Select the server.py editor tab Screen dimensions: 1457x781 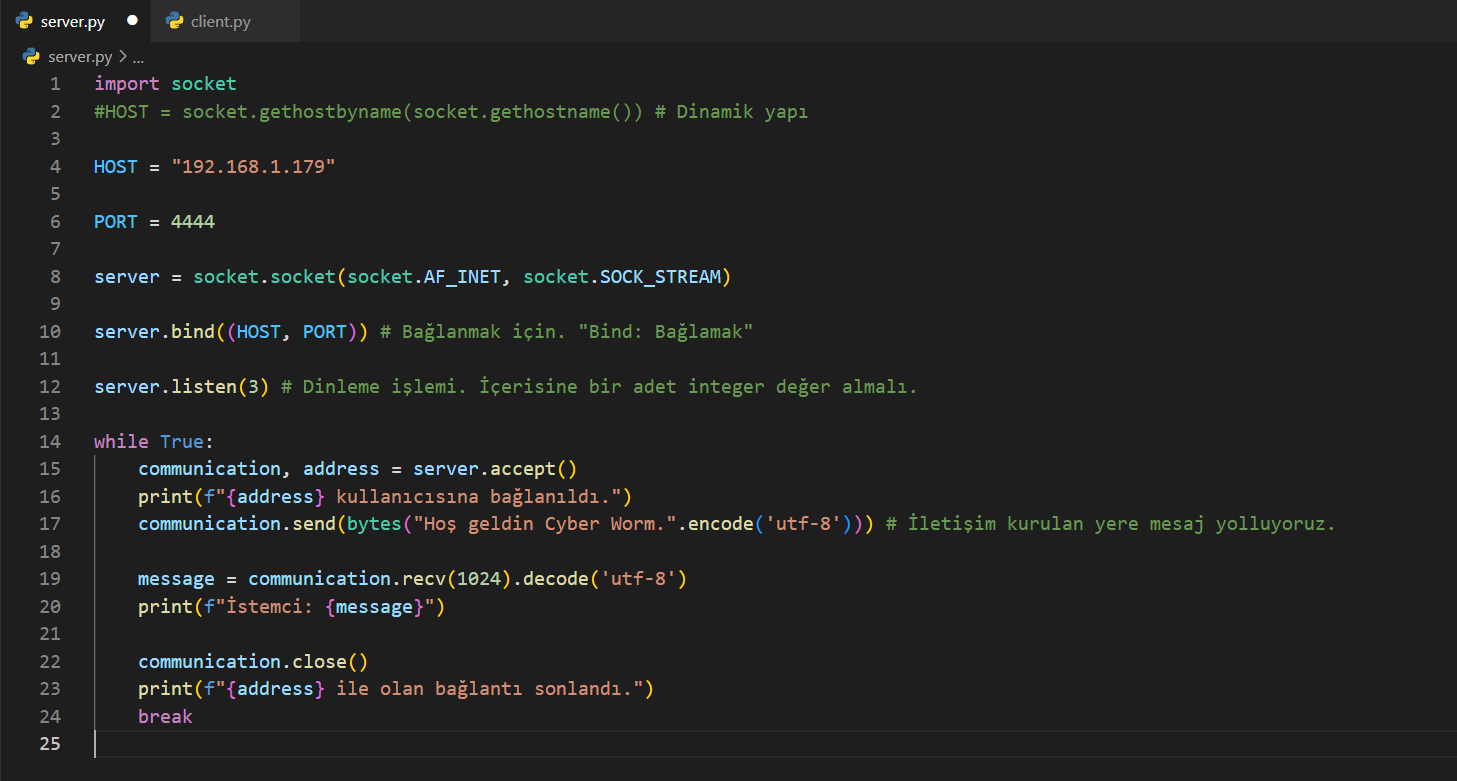72,21
